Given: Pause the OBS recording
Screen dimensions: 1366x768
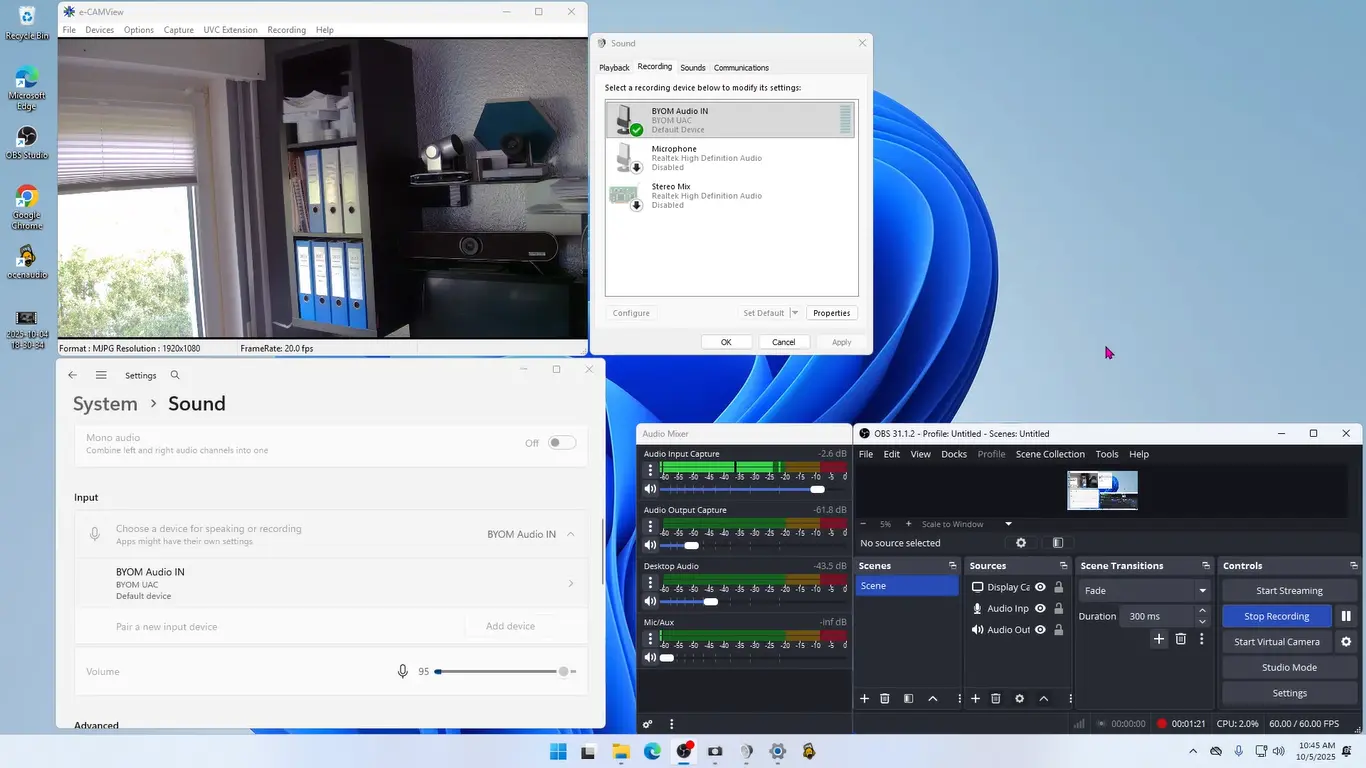Looking at the screenshot, I should [x=1346, y=616].
